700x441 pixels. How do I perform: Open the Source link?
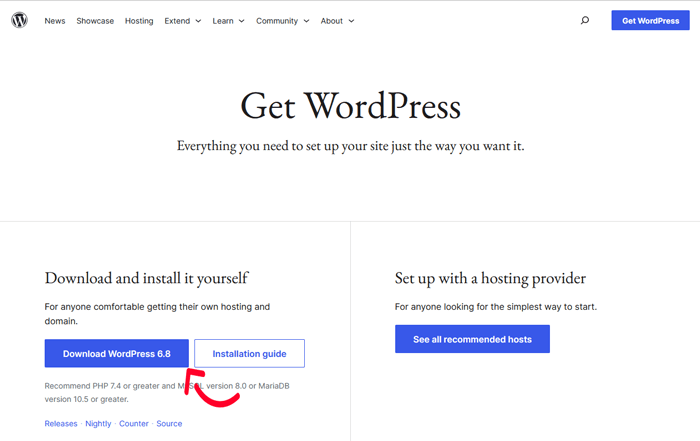coord(169,424)
